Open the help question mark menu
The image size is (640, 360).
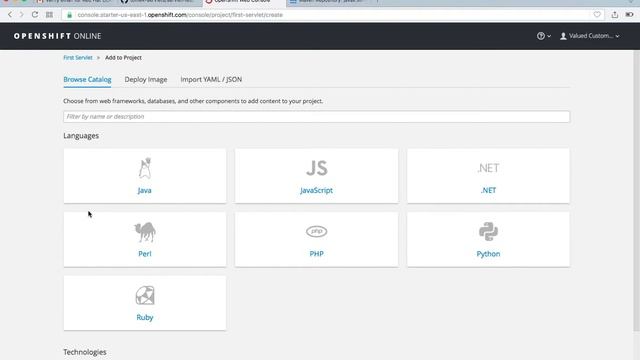(x=544, y=36)
